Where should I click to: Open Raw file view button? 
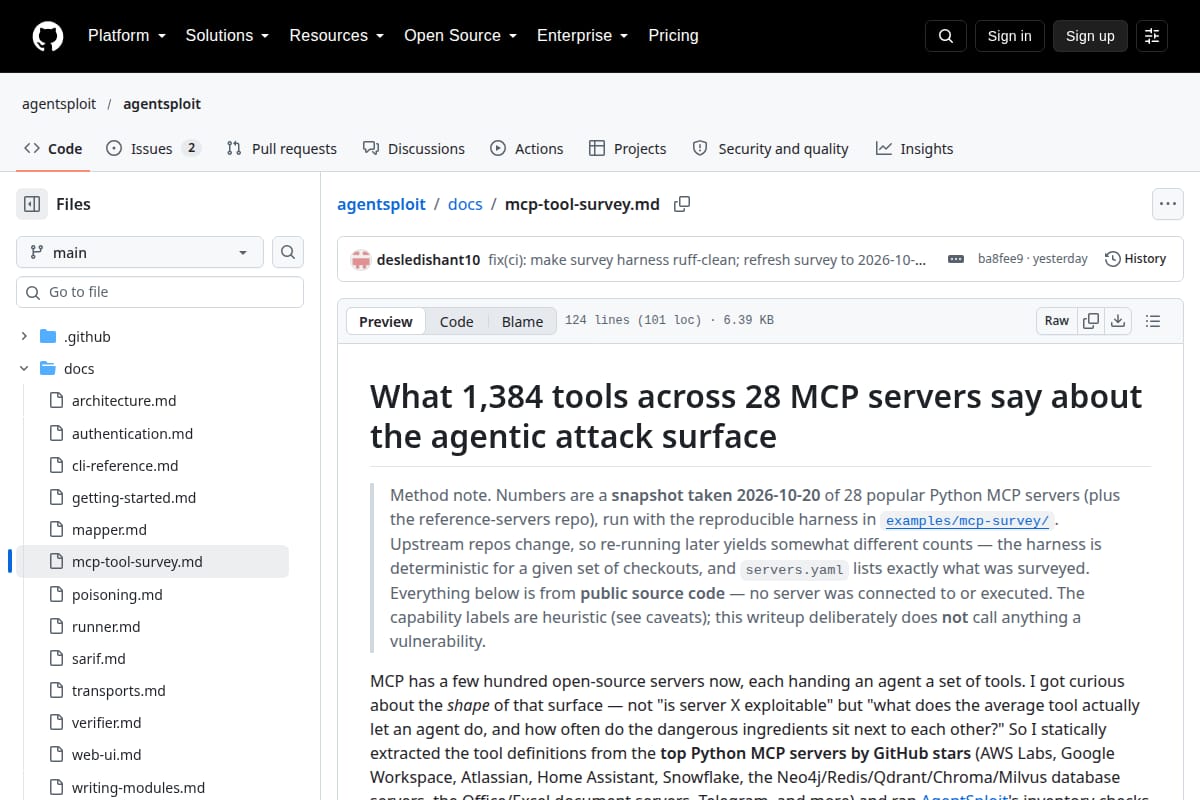[1057, 321]
